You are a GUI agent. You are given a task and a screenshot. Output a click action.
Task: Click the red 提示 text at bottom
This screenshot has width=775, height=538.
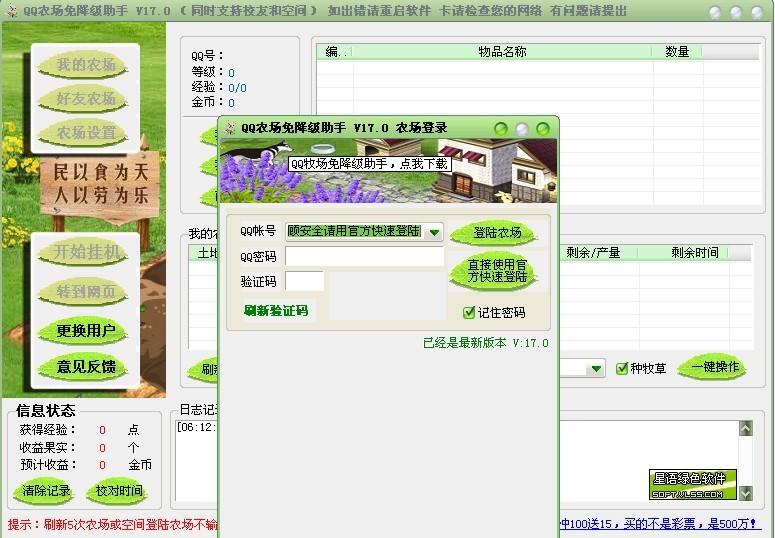click(x=113, y=524)
